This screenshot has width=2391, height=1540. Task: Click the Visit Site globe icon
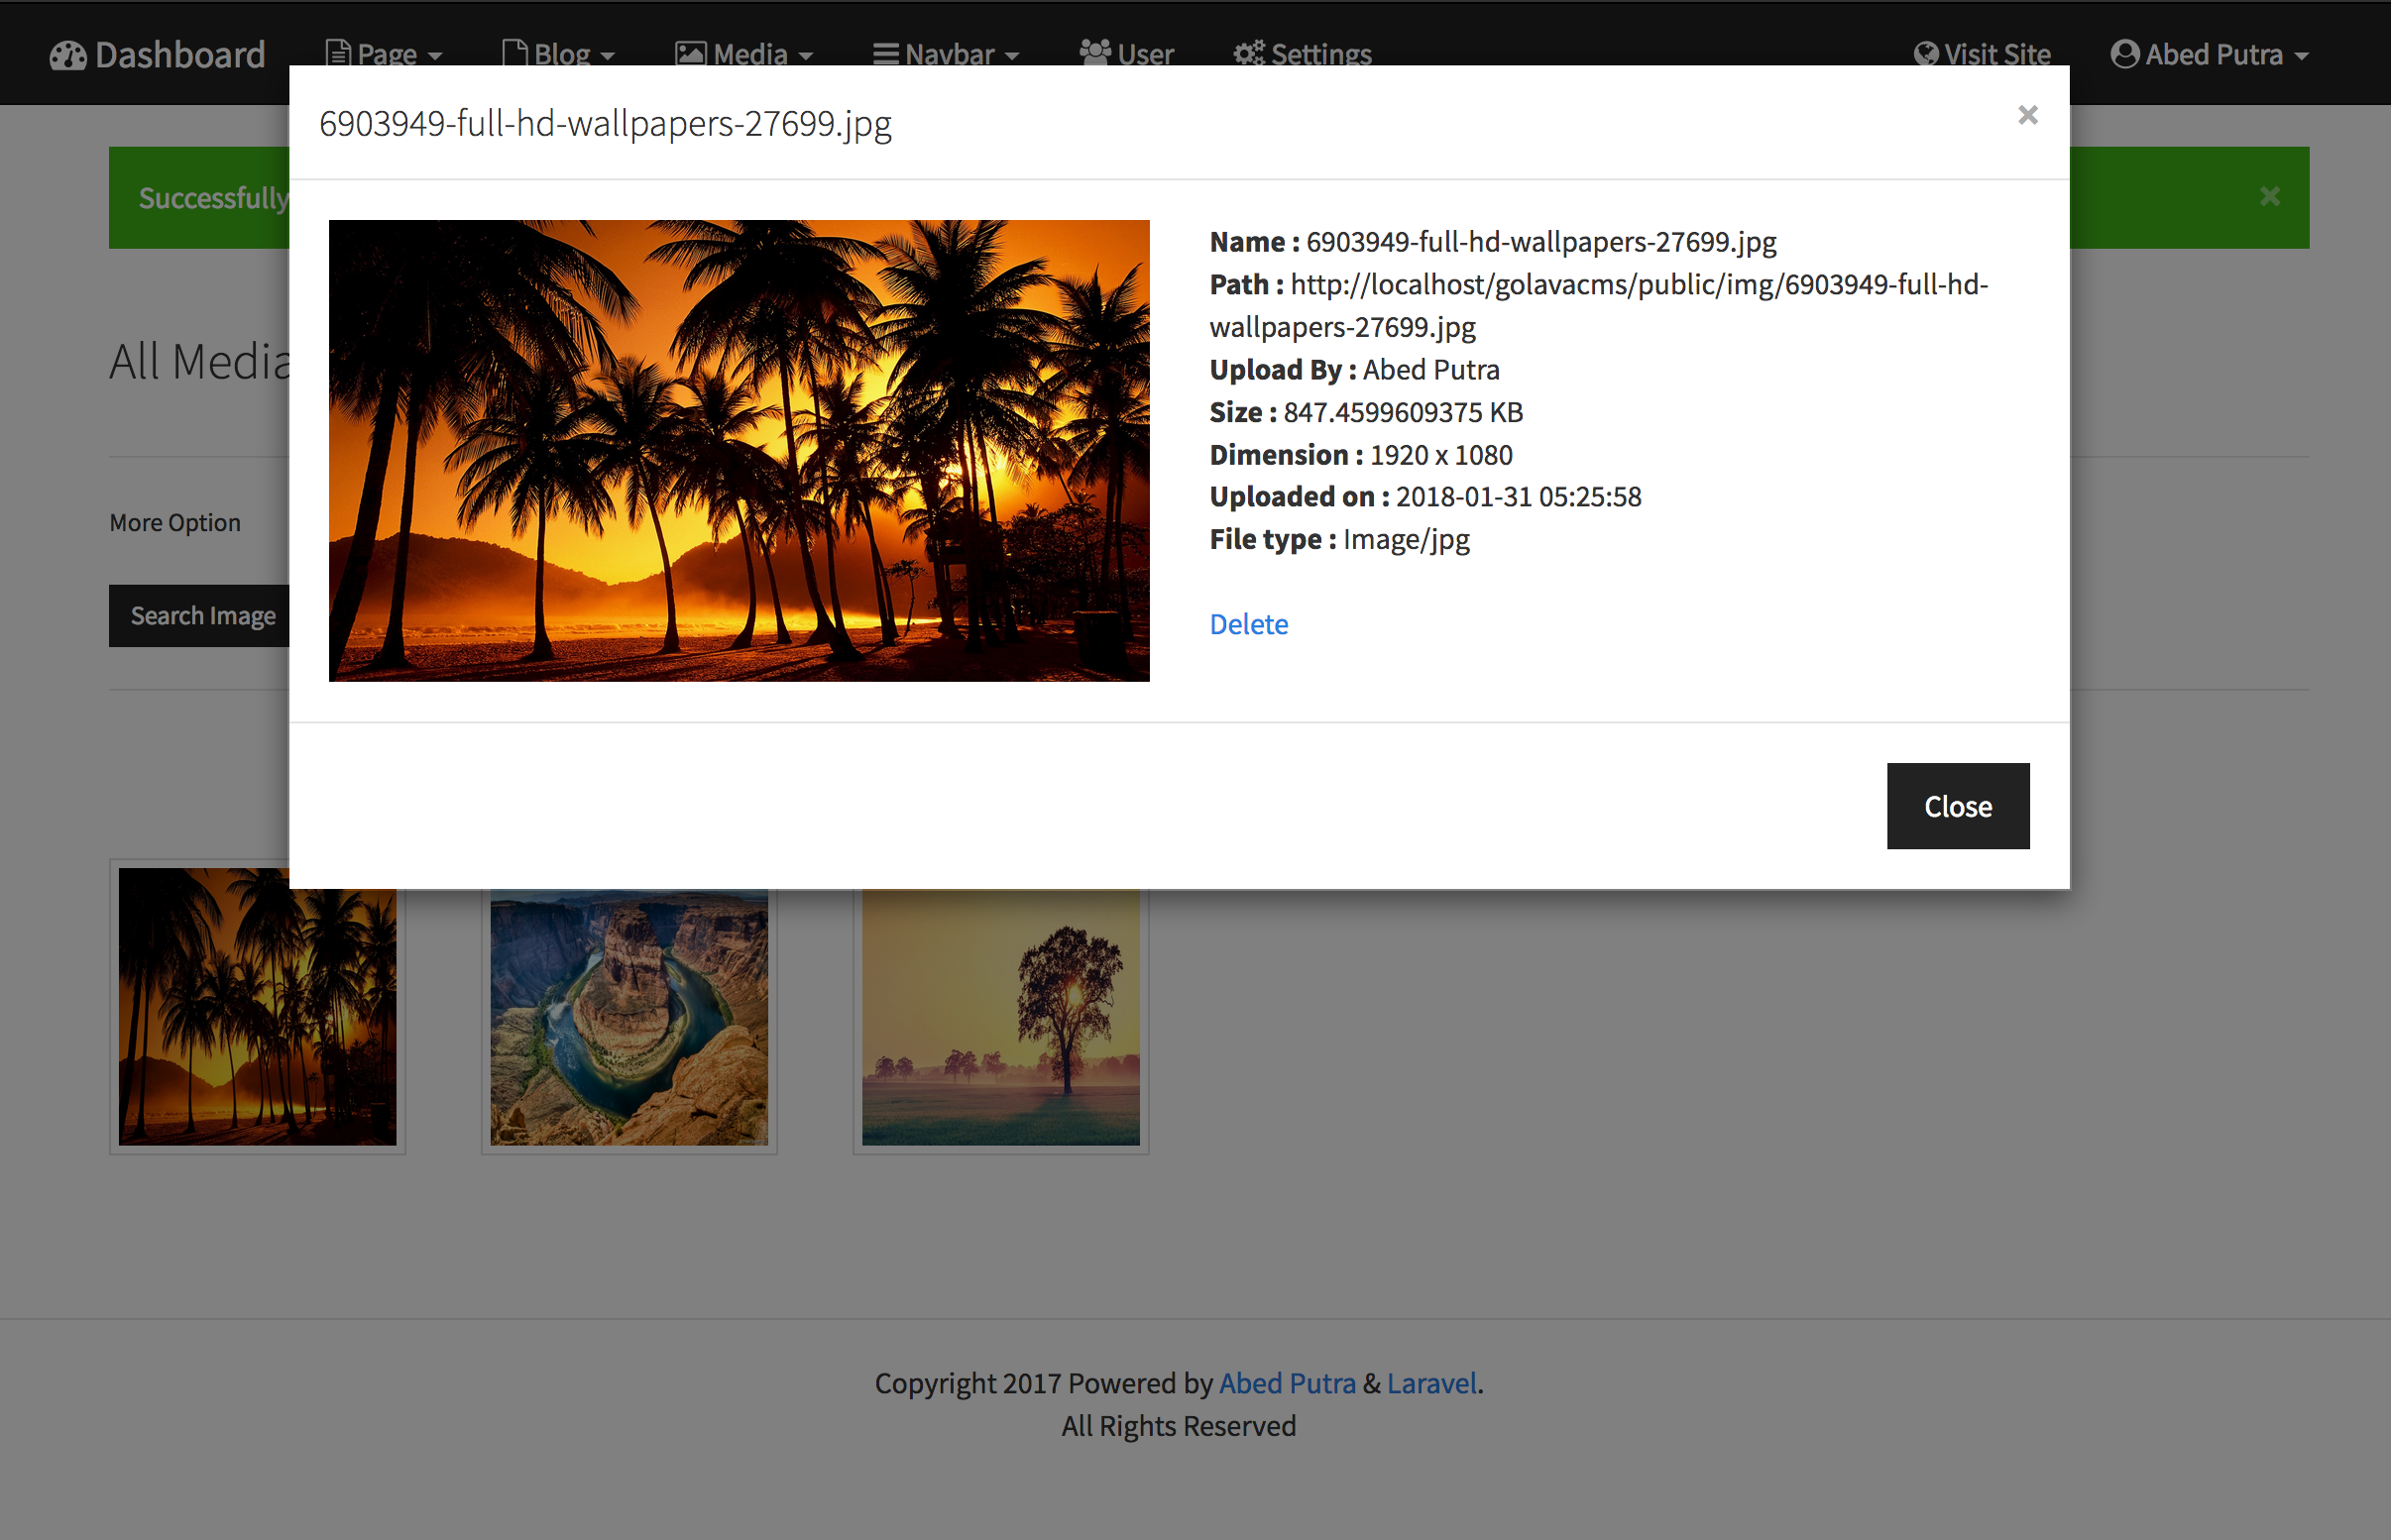pos(1925,54)
